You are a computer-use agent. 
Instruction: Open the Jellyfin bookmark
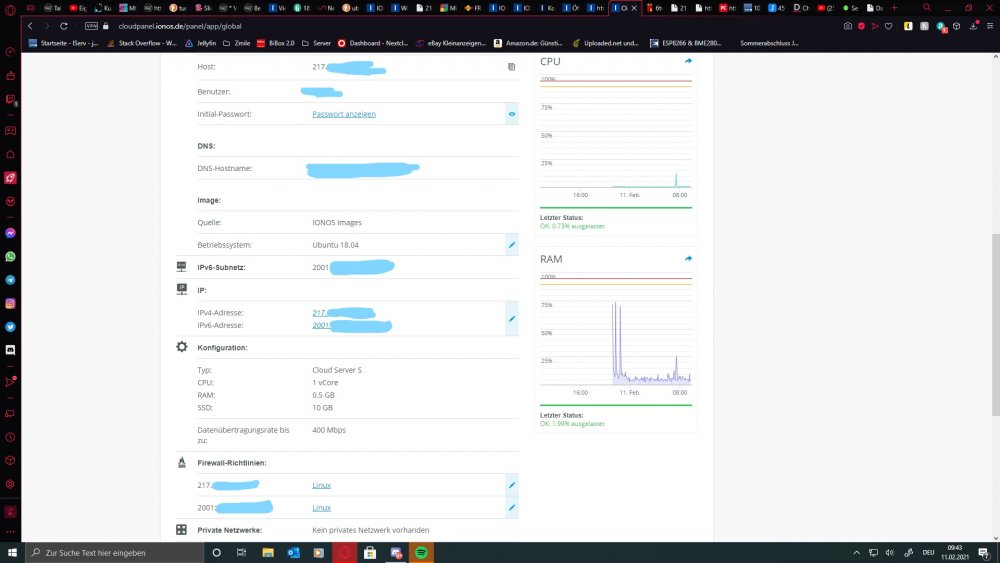pyautogui.click(x=200, y=43)
